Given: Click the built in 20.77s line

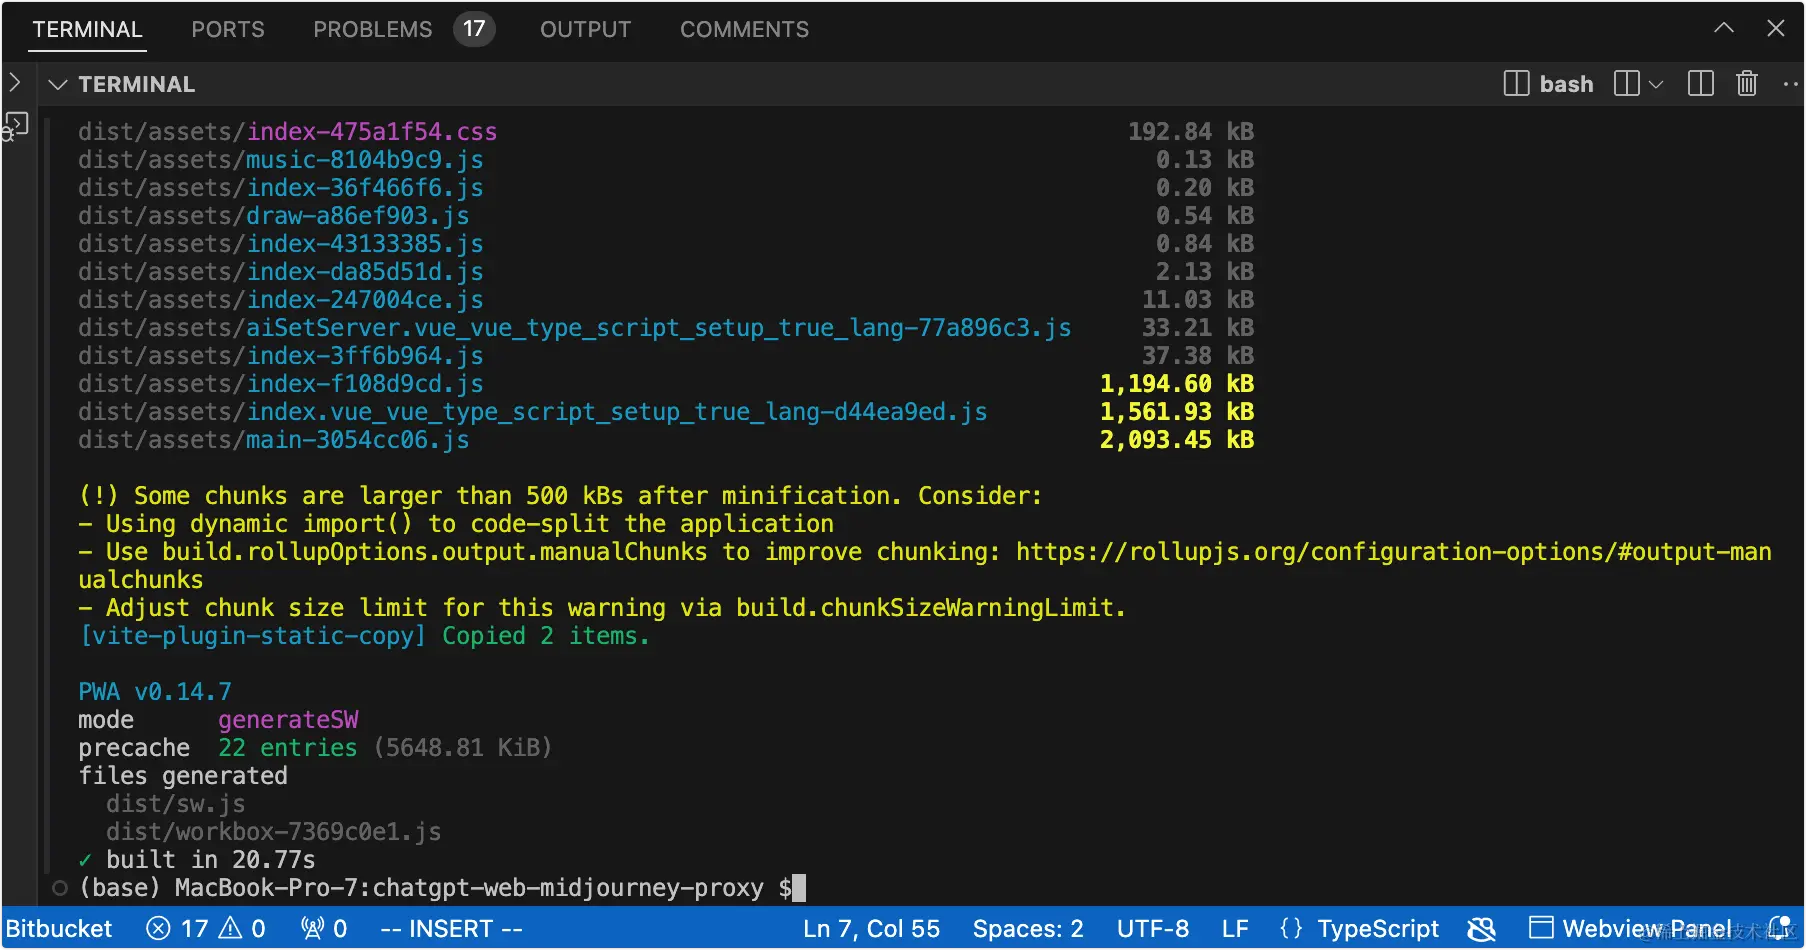Looking at the screenshot, I should point(196,860).
